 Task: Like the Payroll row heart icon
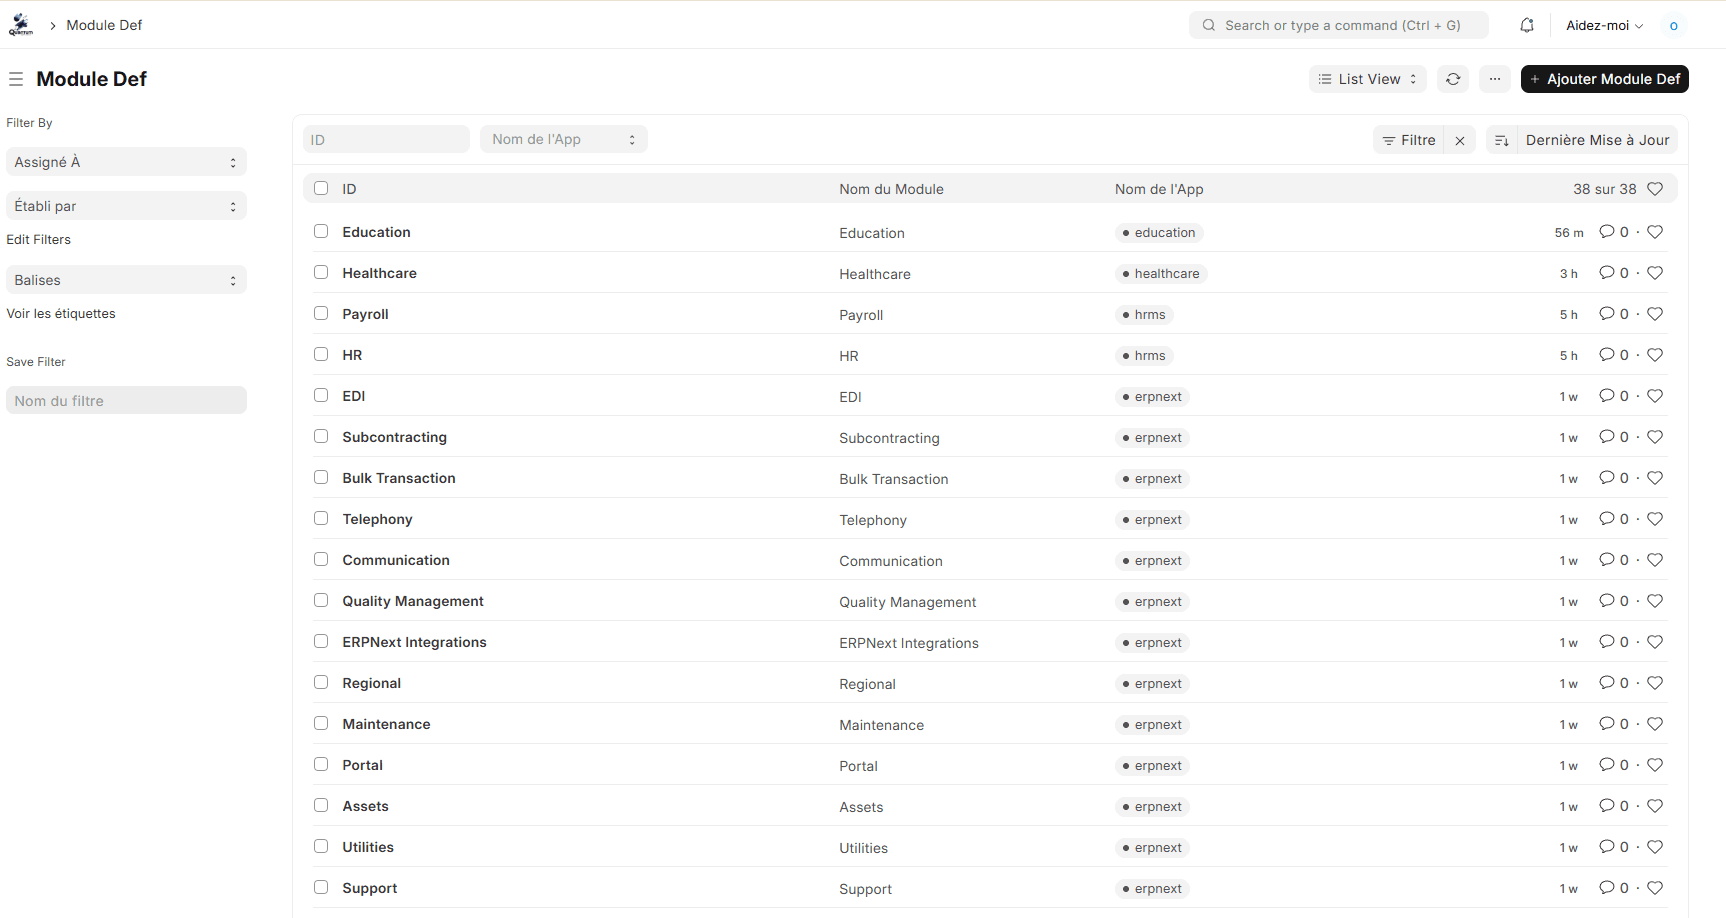pyautogui.click(x=1655, y=314)
